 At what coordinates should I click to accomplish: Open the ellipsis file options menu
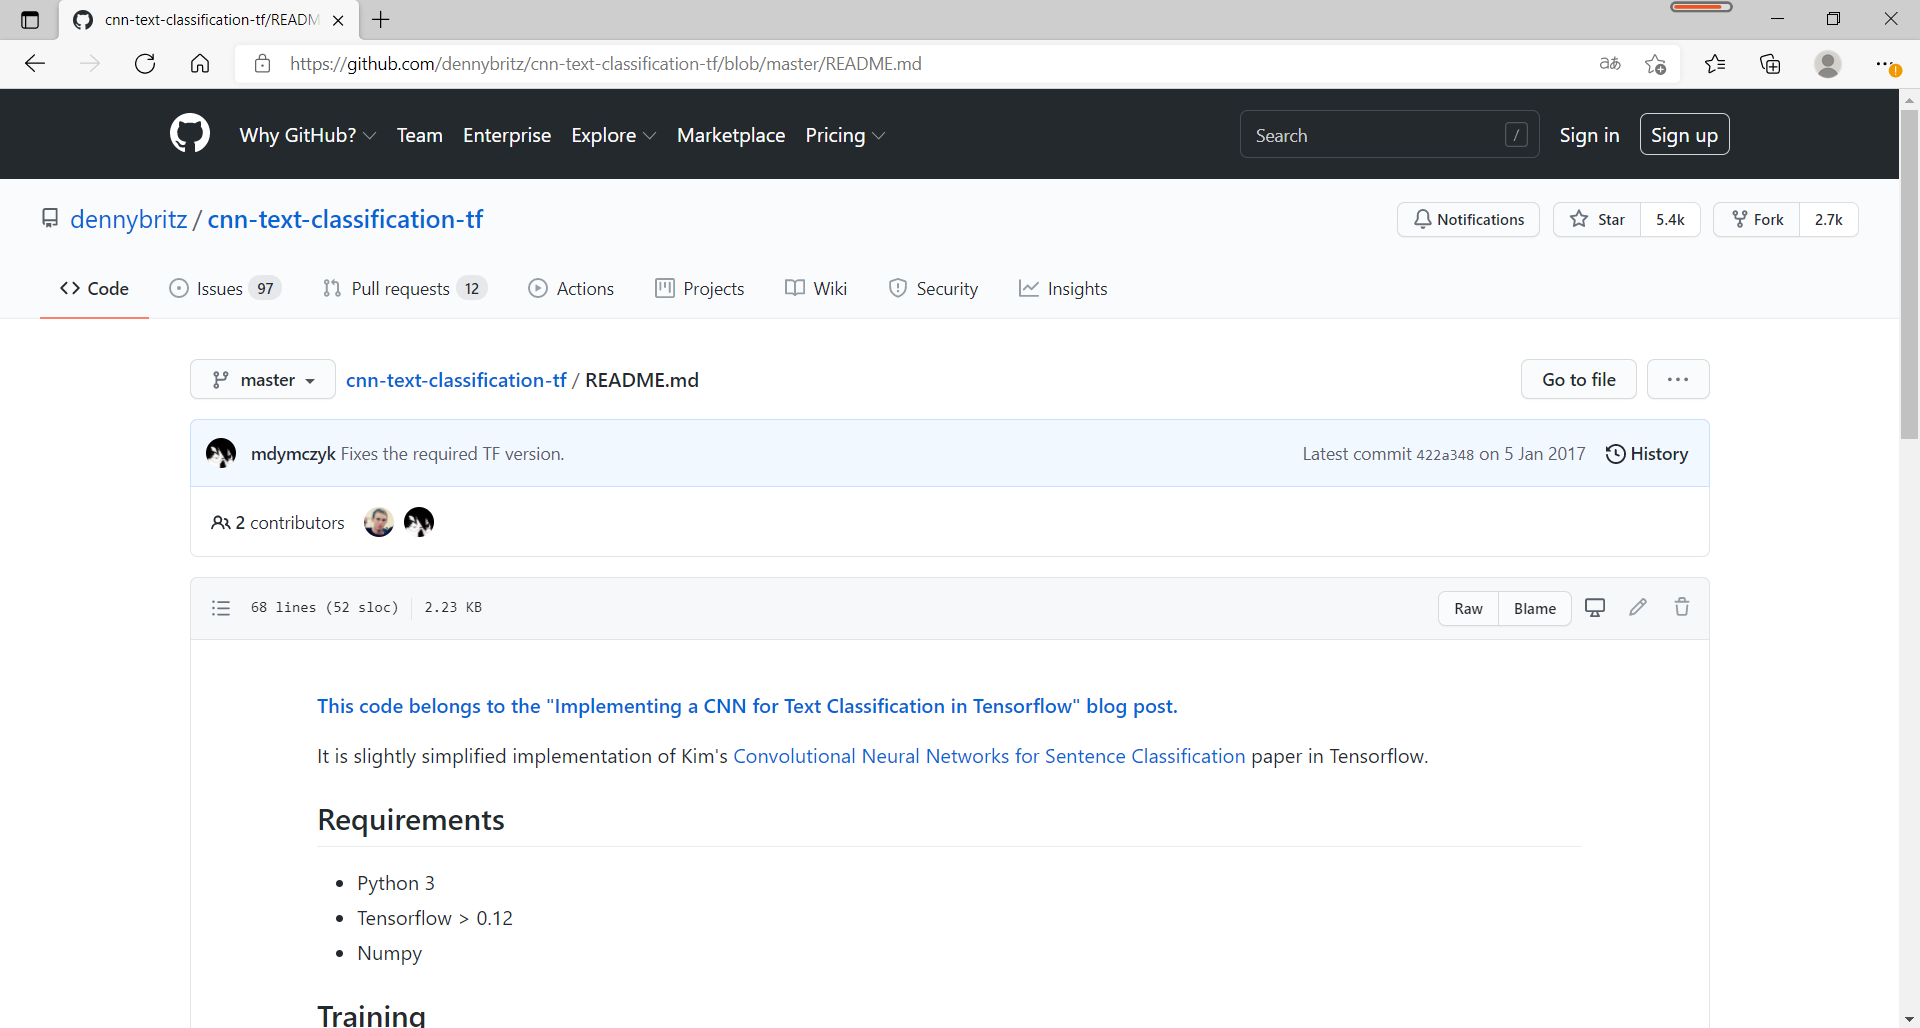1677,379
